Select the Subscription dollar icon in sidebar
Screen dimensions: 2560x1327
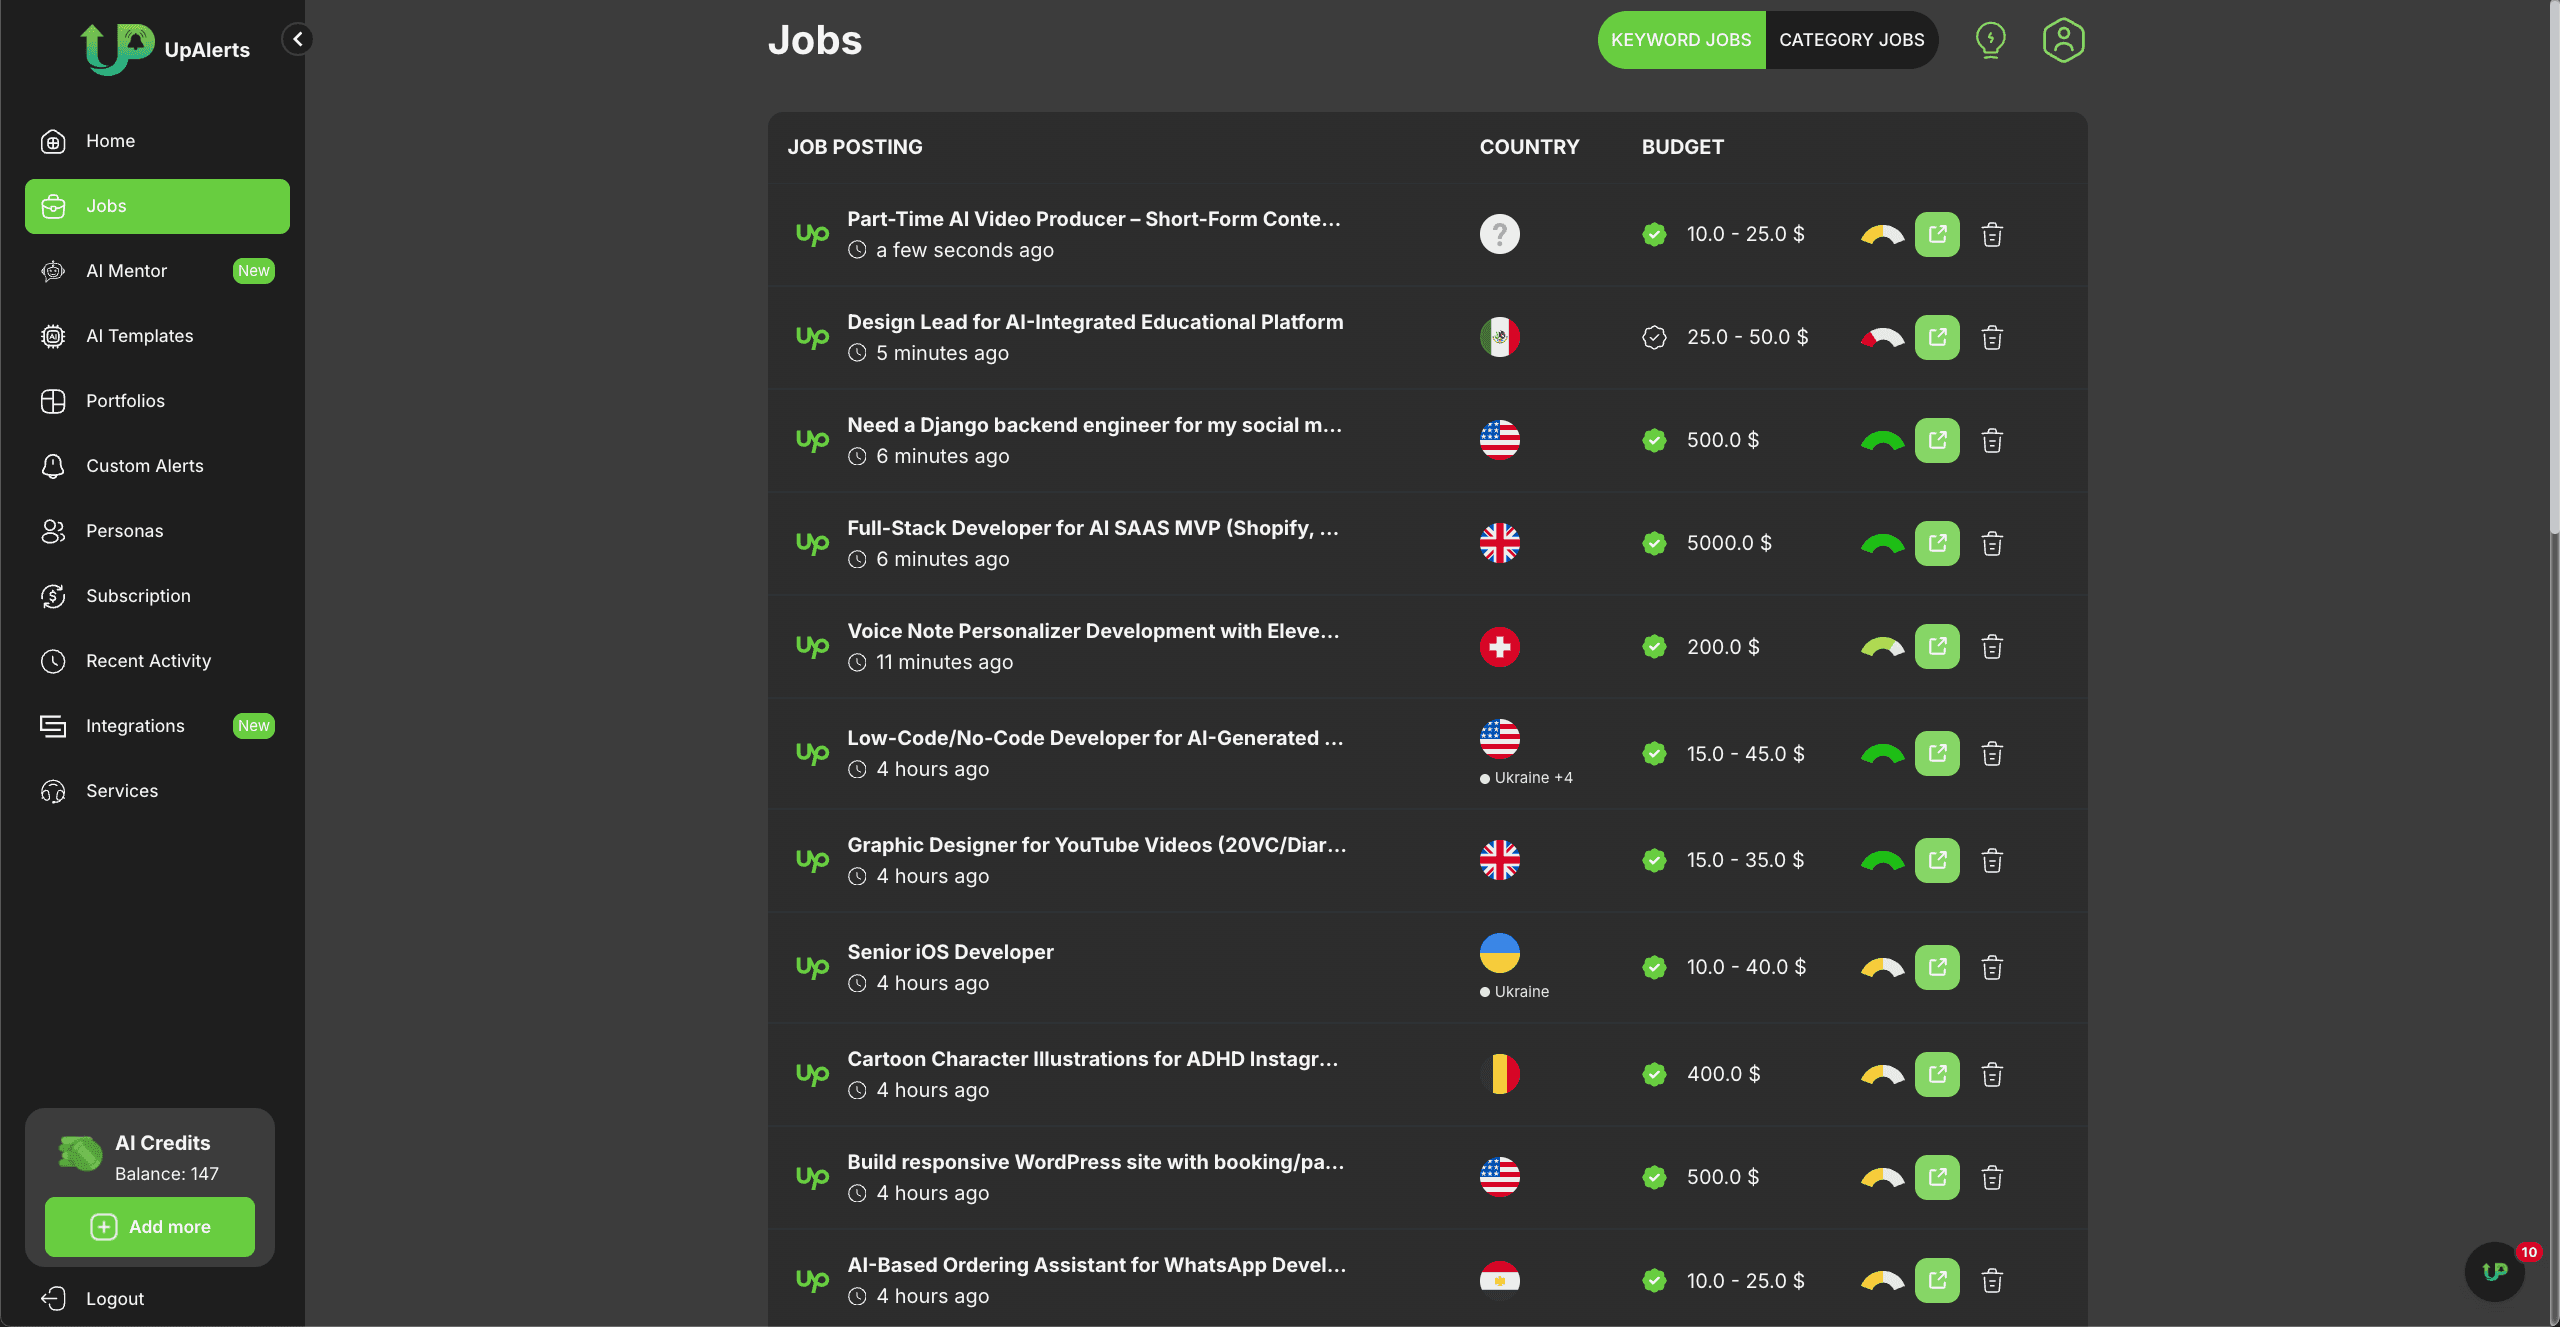[x=53, y=596]
